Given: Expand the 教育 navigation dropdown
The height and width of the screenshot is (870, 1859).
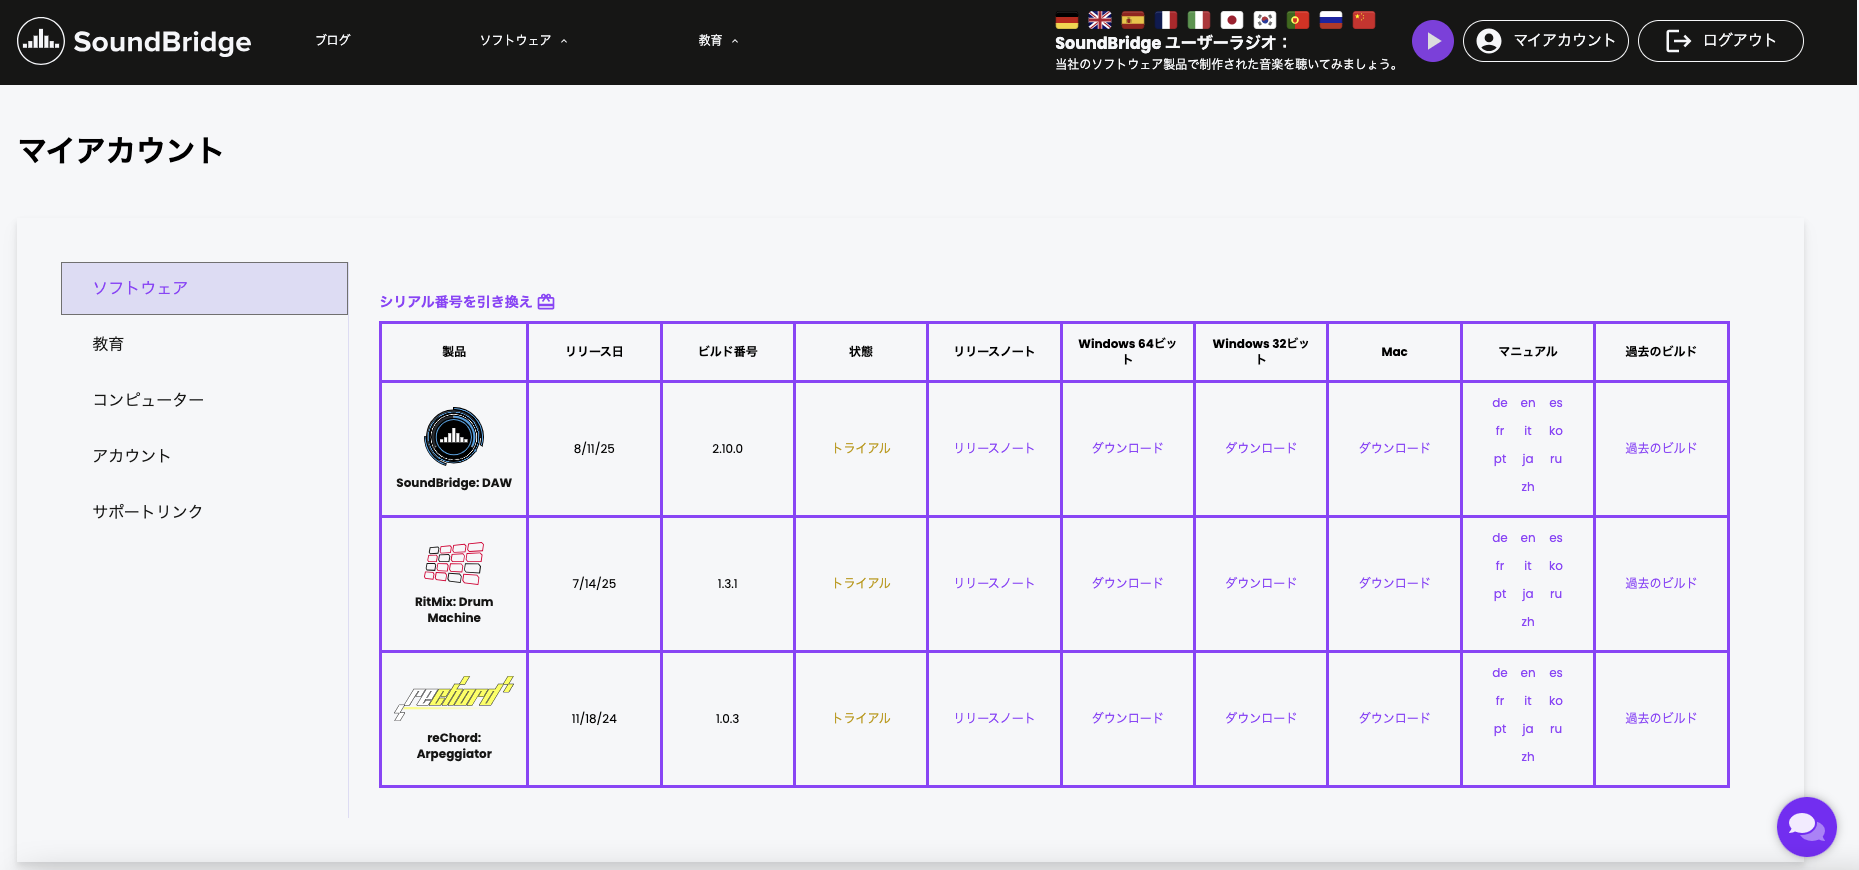Looking at the screenshot, I should (x=718, y=41).
